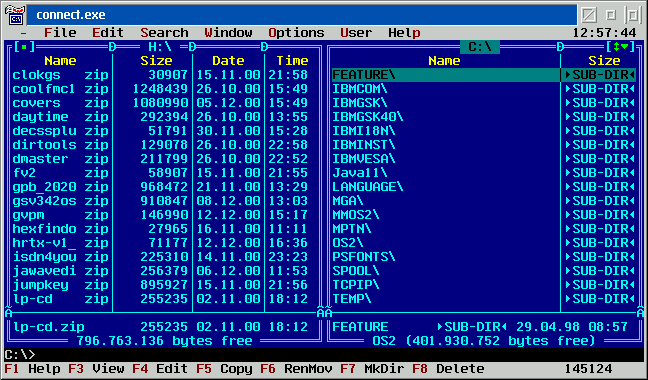Click F7 MkDir in function key bar
The width and height of the screenshot is (648, 380).
[372, 368]
